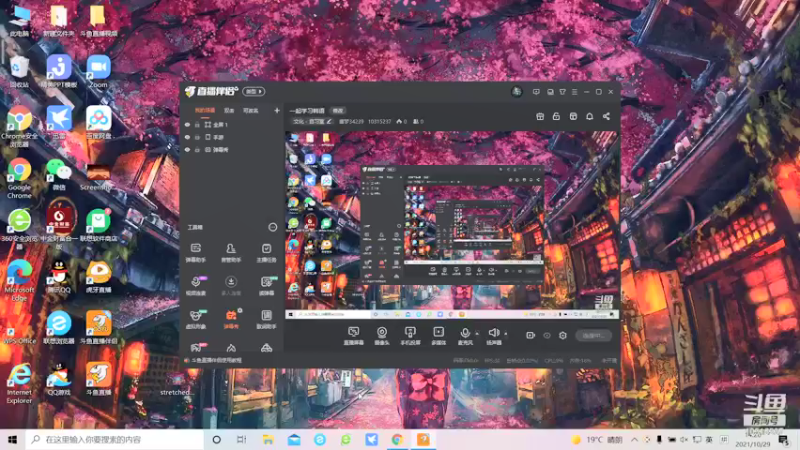800x450 pixels.
Task: Lock the 全屏1 source layer
Action: (x=197, y=124)
